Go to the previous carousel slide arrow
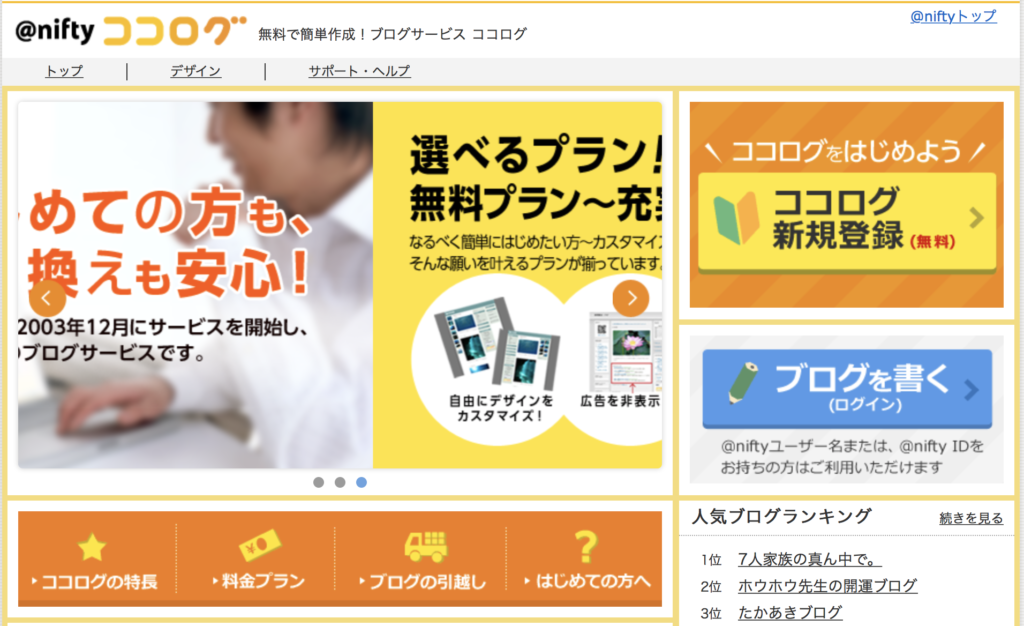 (47, 298)
